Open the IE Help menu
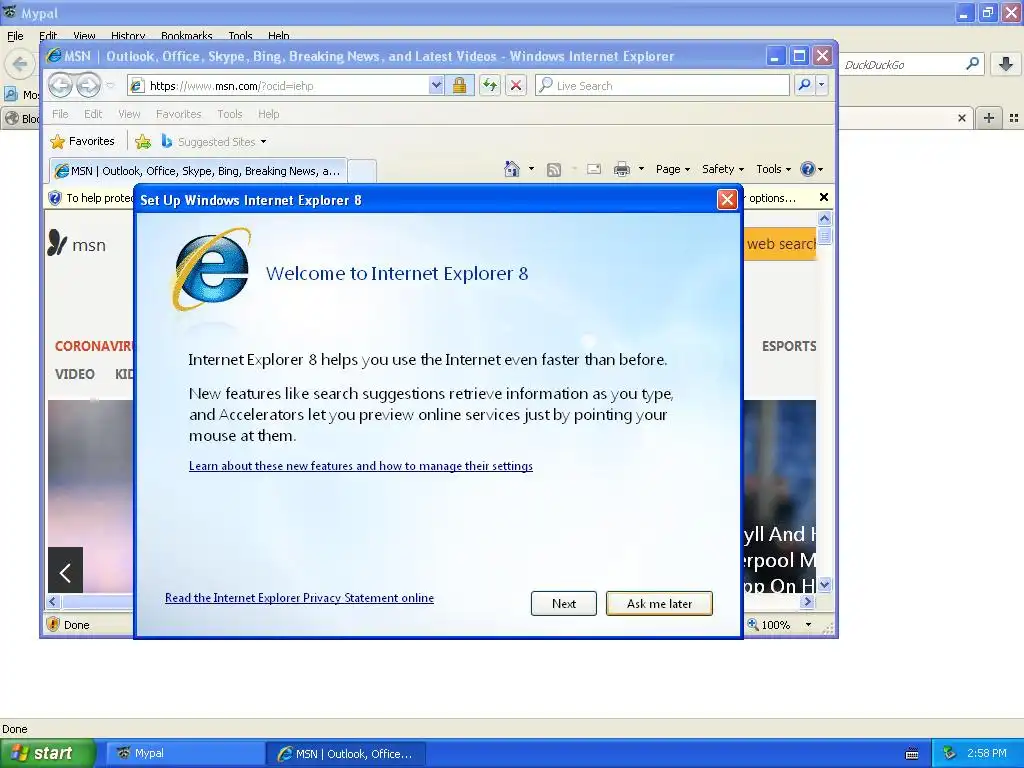 [268, 114]
